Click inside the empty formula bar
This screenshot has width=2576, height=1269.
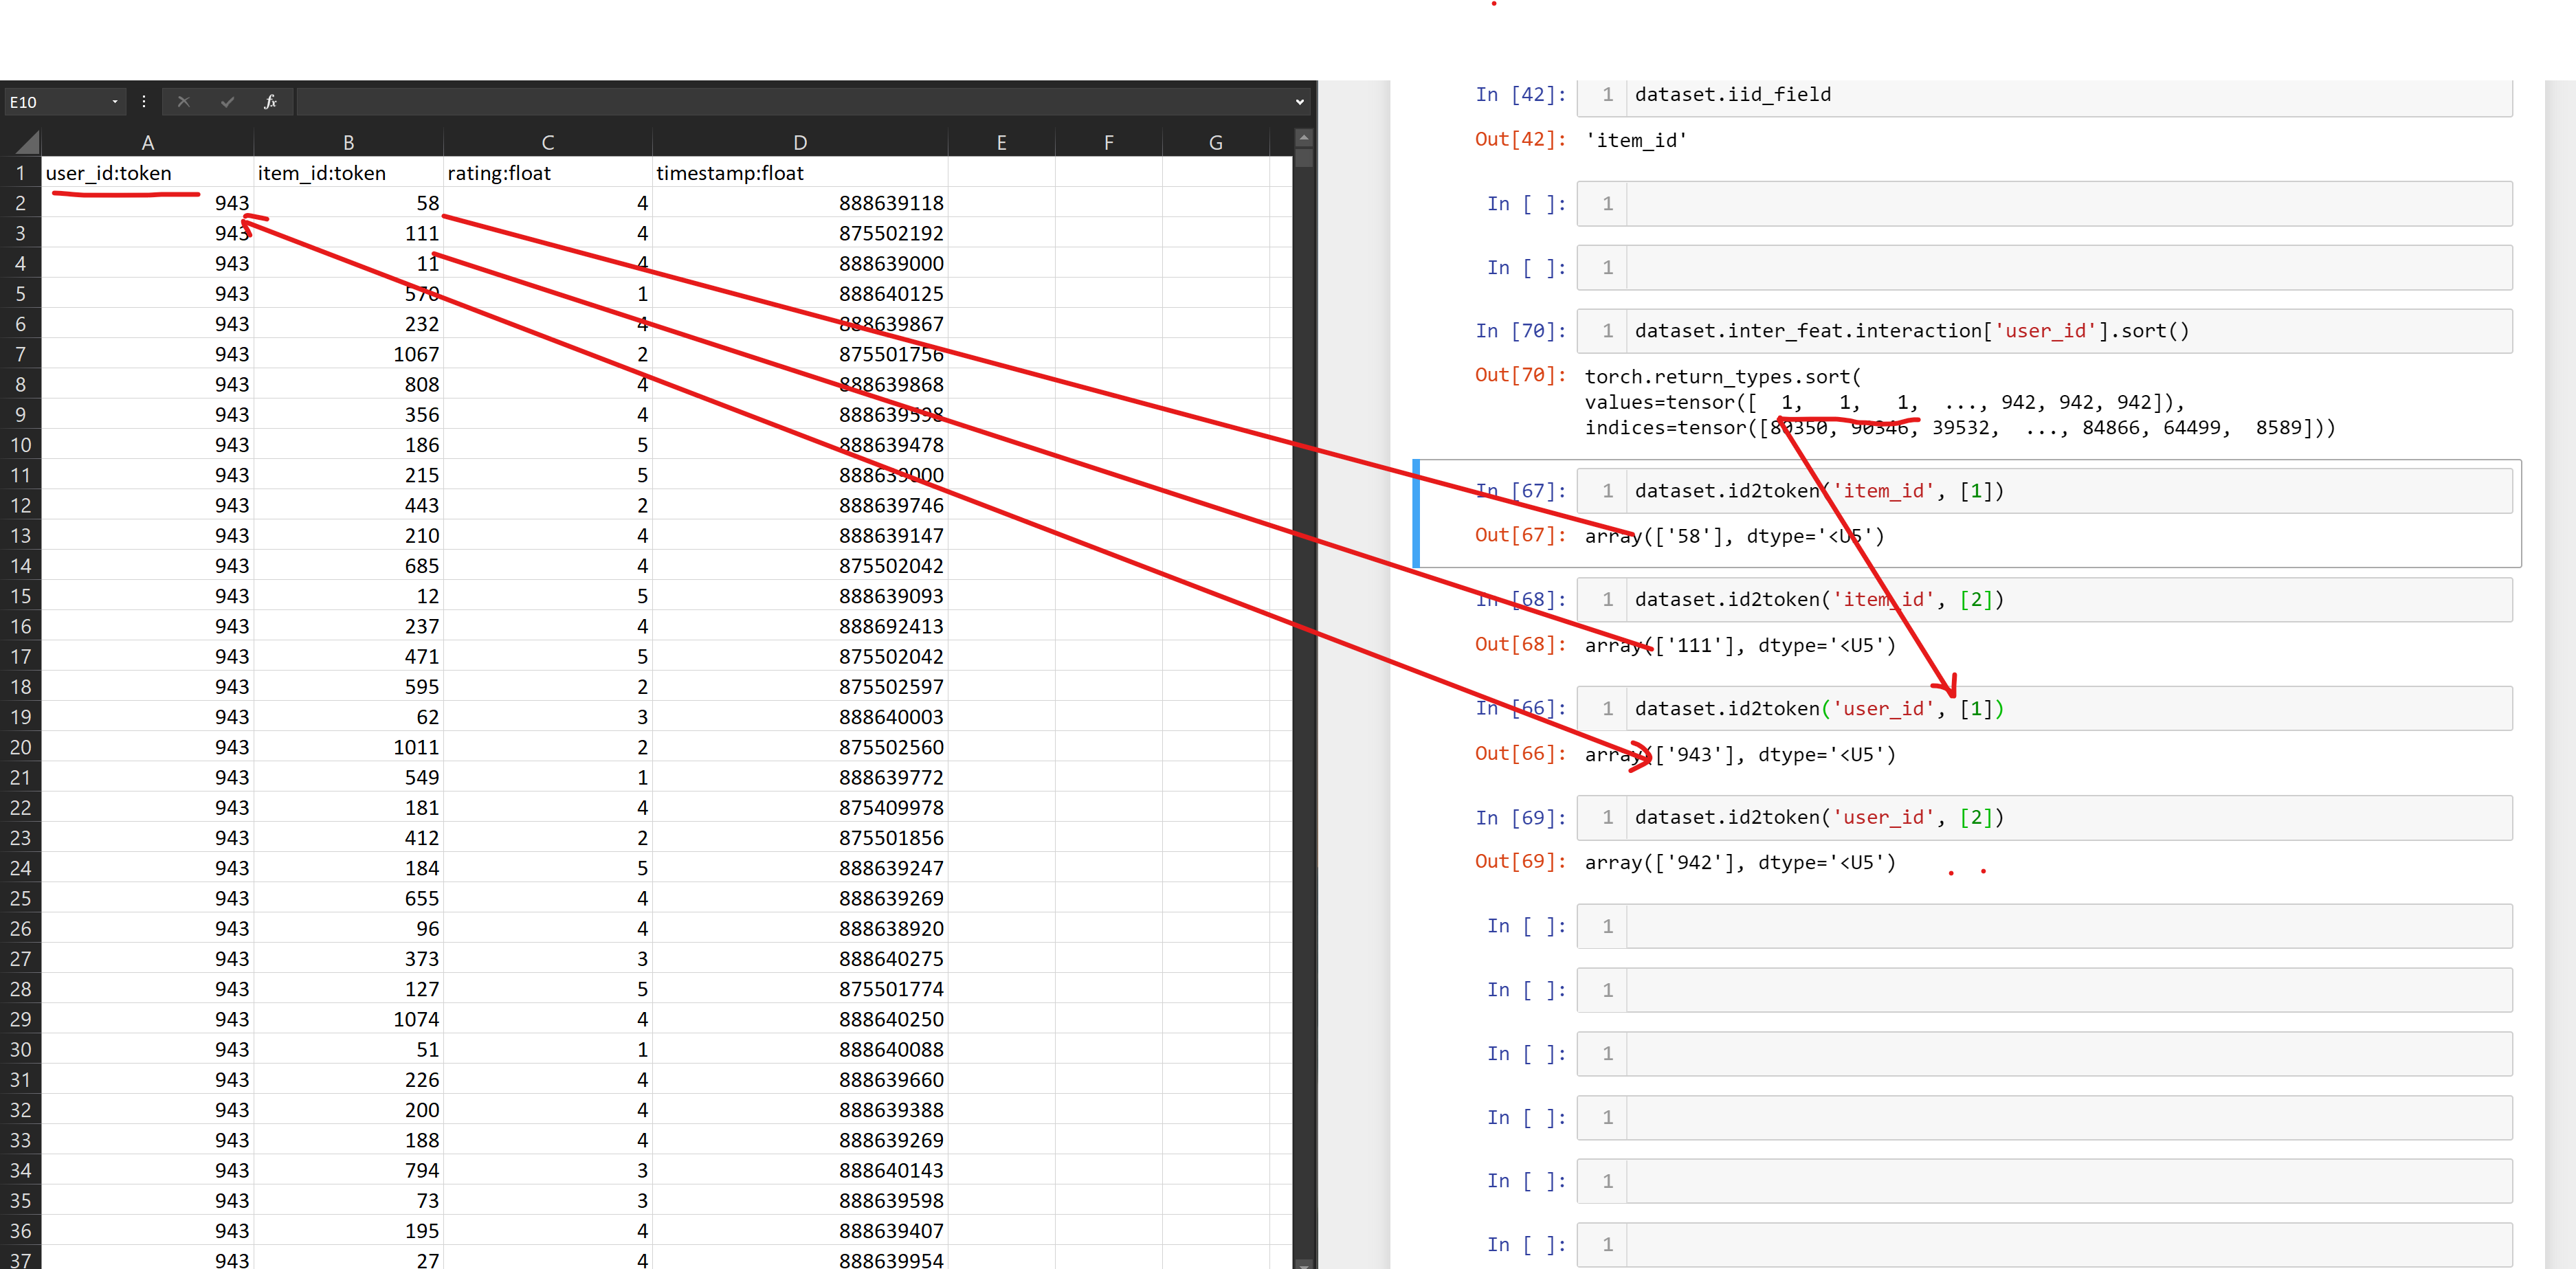coord(700,101)
